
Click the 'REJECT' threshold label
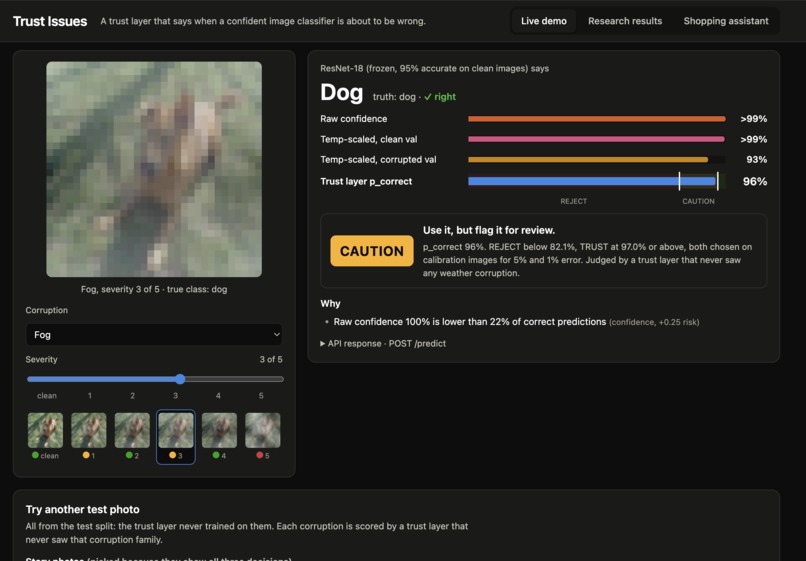pyautogui.click(x=573, y=201)
